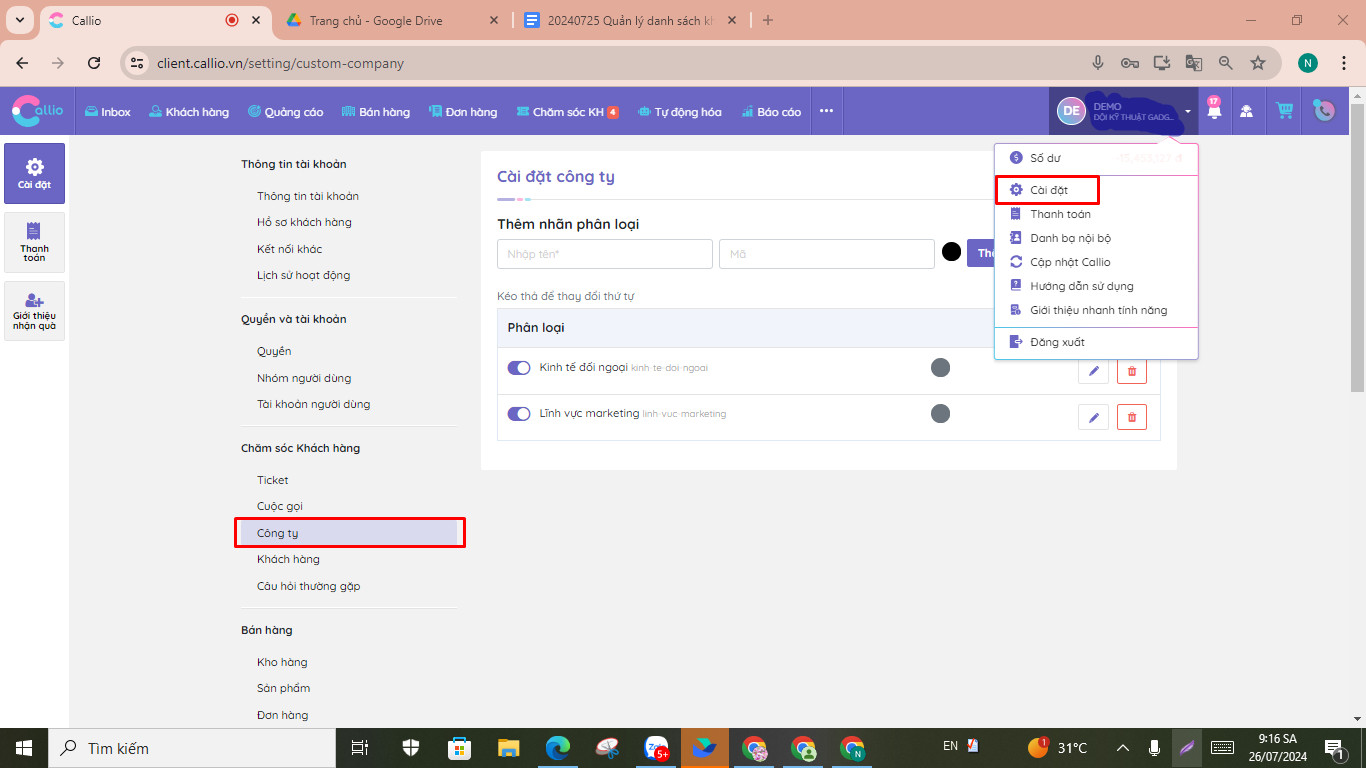Screen dimensions: 1366x768
Task: Open Tự động hóa navigation menu
Action: pyautogui.click(x=679, y=112)
